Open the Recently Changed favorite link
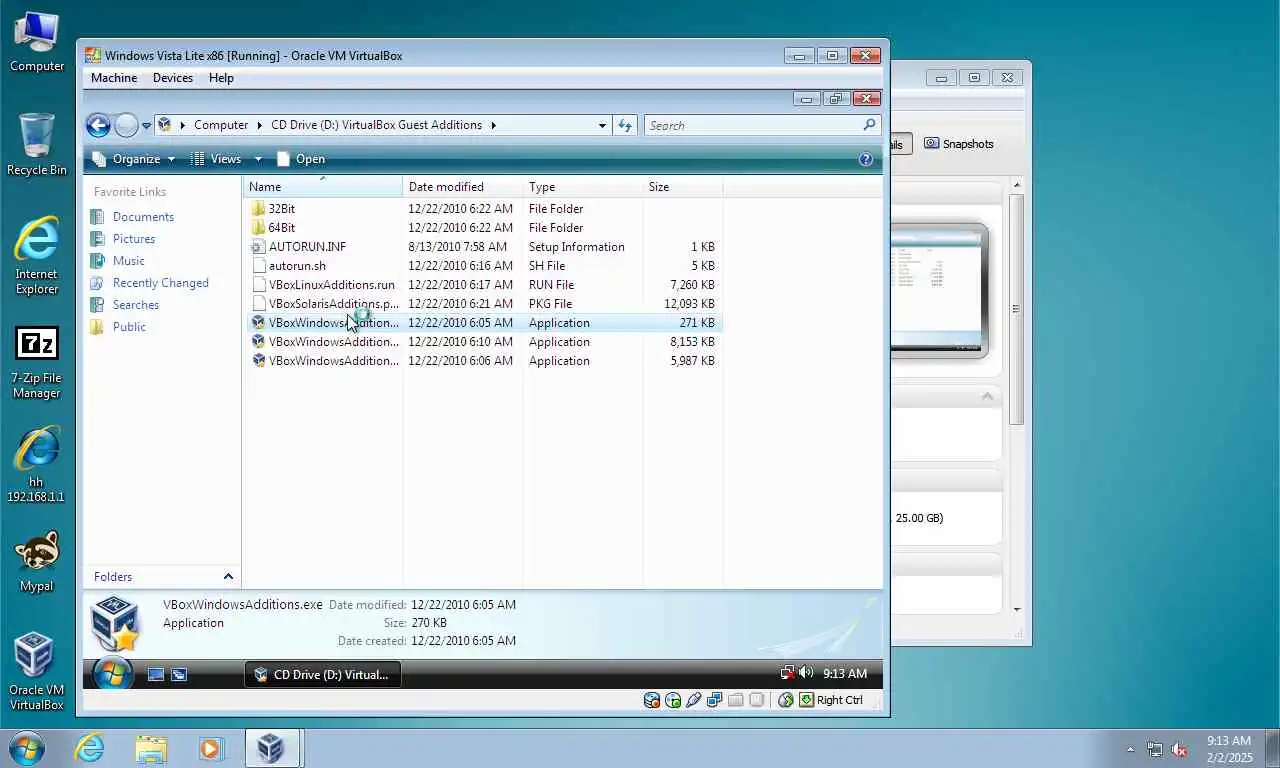Viewport: 1280px width, 768px height. point(161,283)
